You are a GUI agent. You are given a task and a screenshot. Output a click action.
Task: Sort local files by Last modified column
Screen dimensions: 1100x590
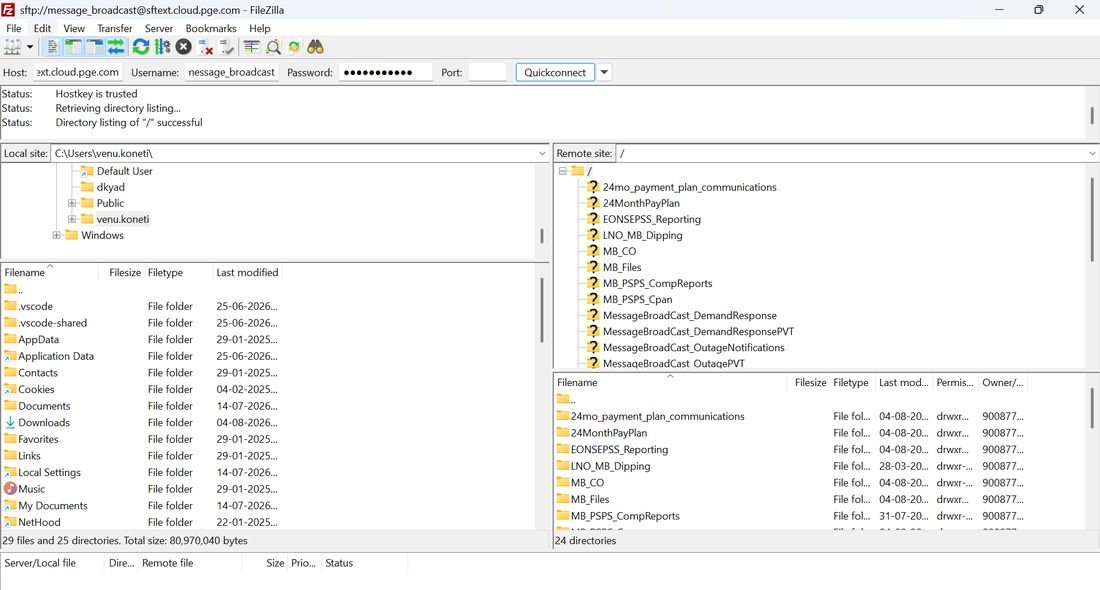(247, 272)
